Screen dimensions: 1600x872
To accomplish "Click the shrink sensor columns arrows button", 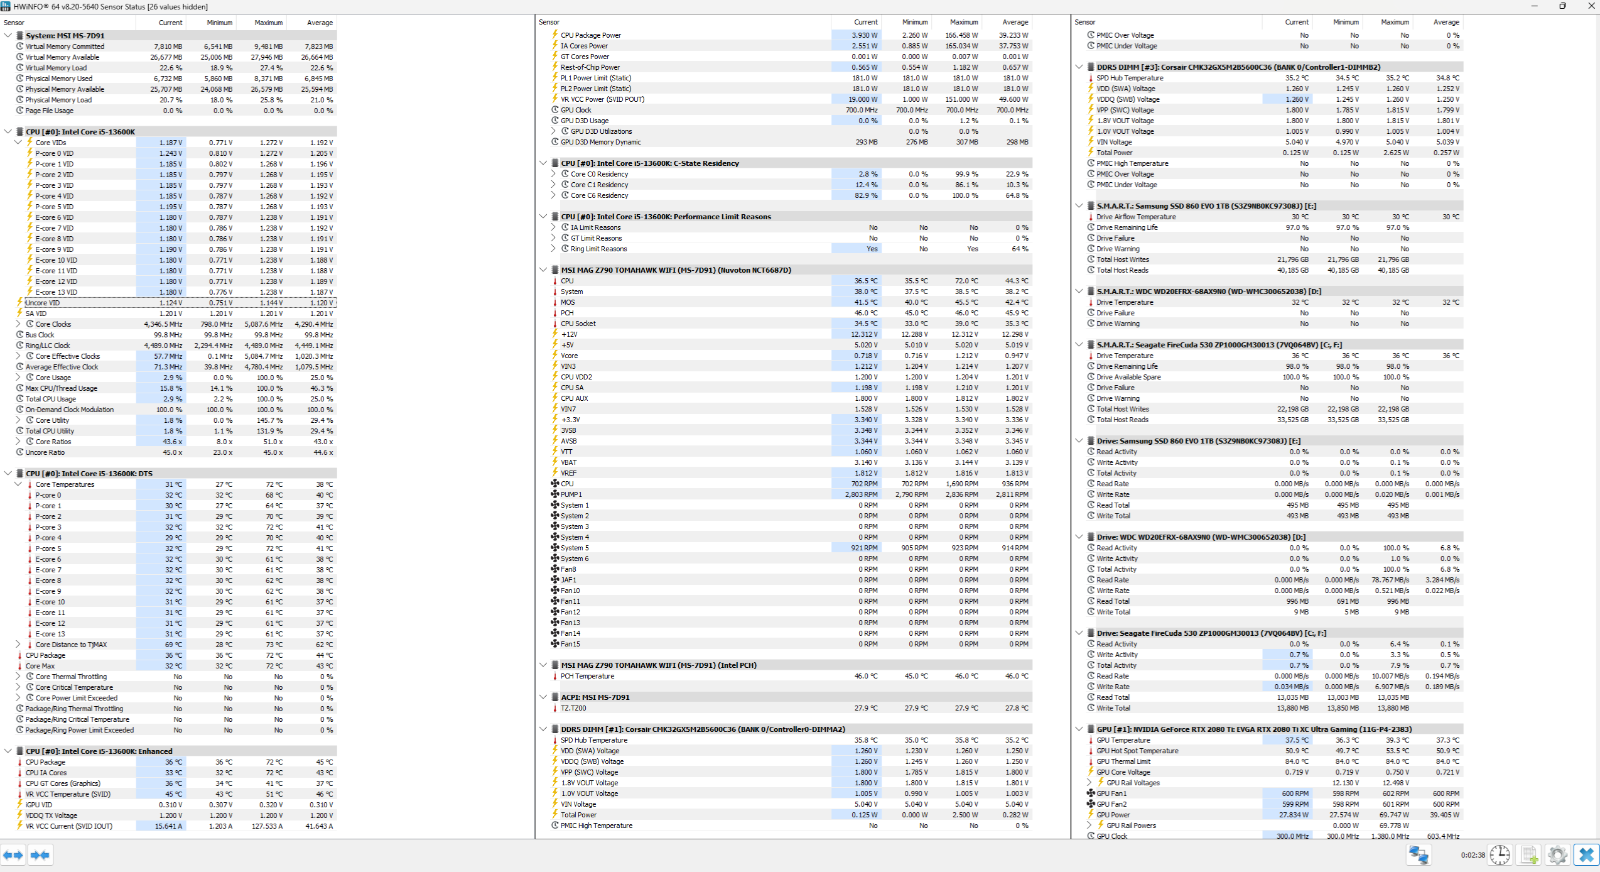I will [x=40, y=855].
